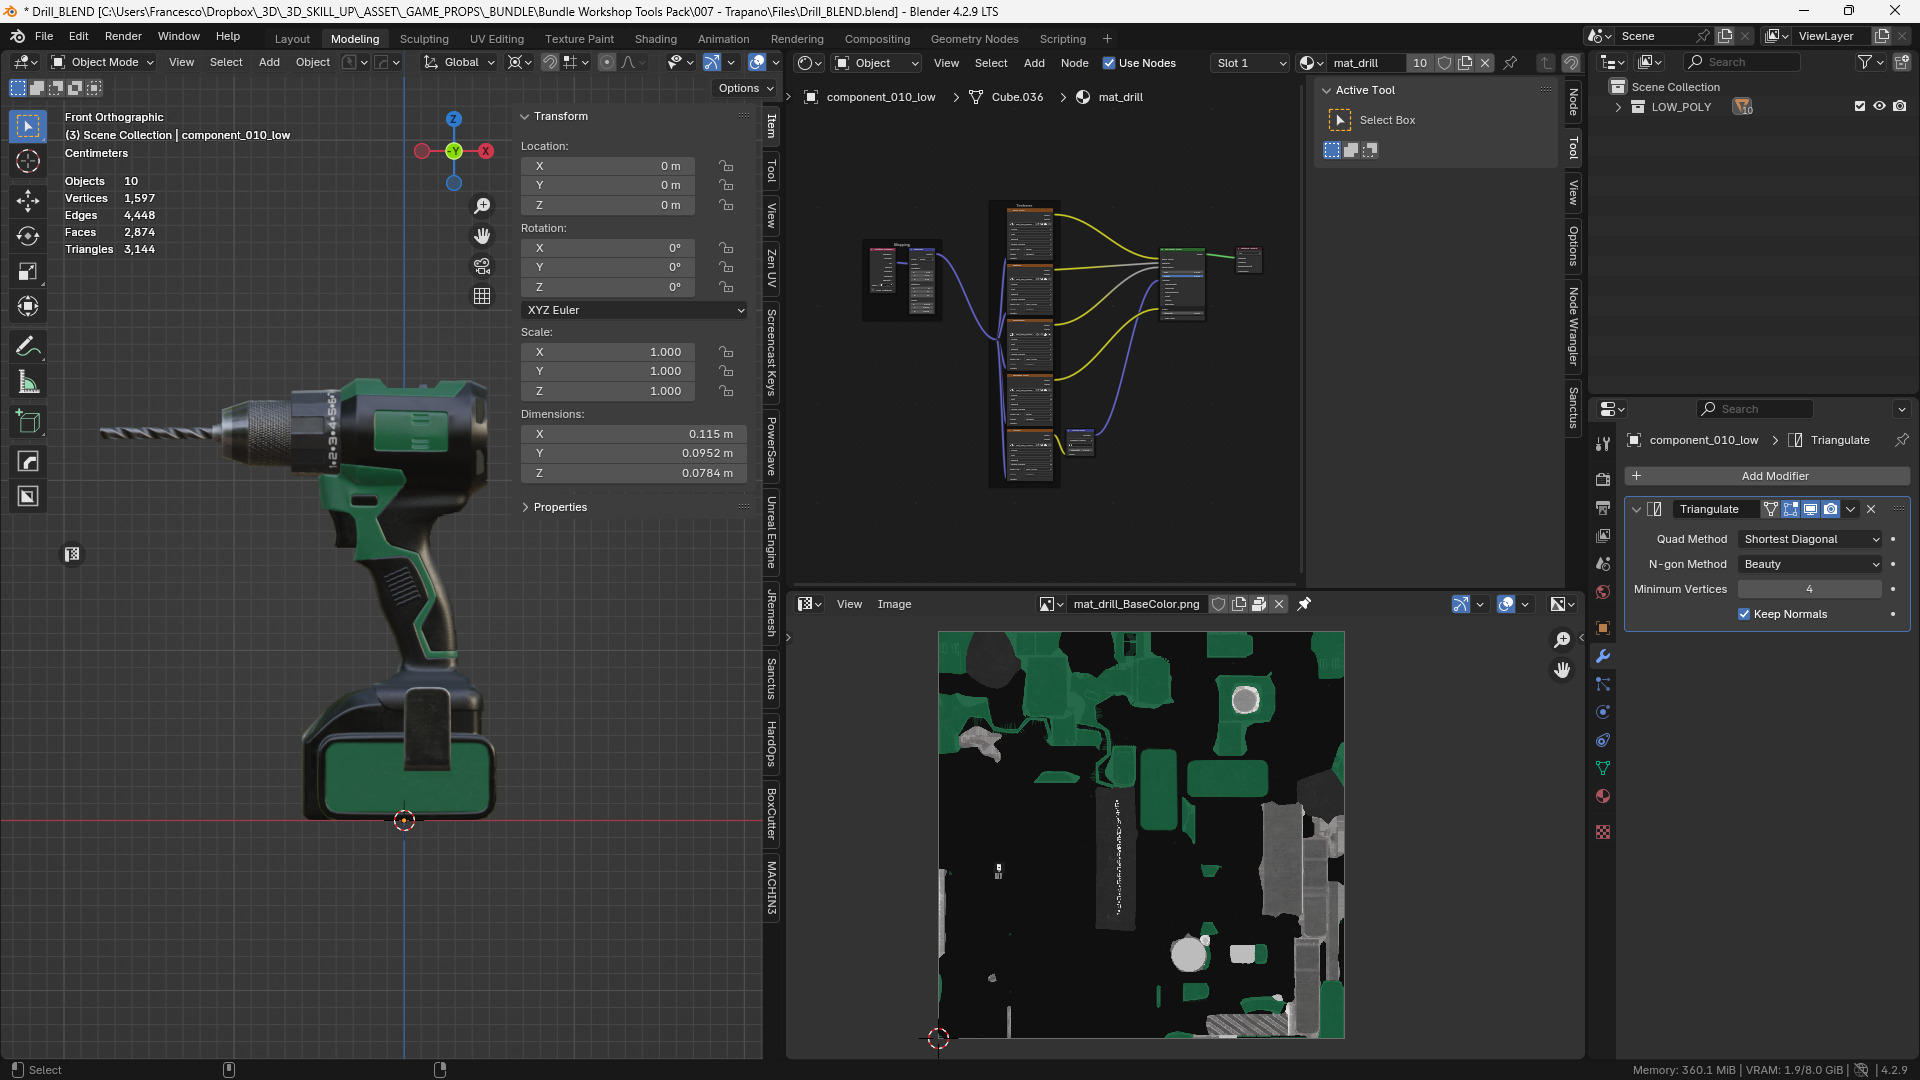Select the Annotate pencil tool
The height and width of the screenshot is (1080, 1920).
point(28,347)
